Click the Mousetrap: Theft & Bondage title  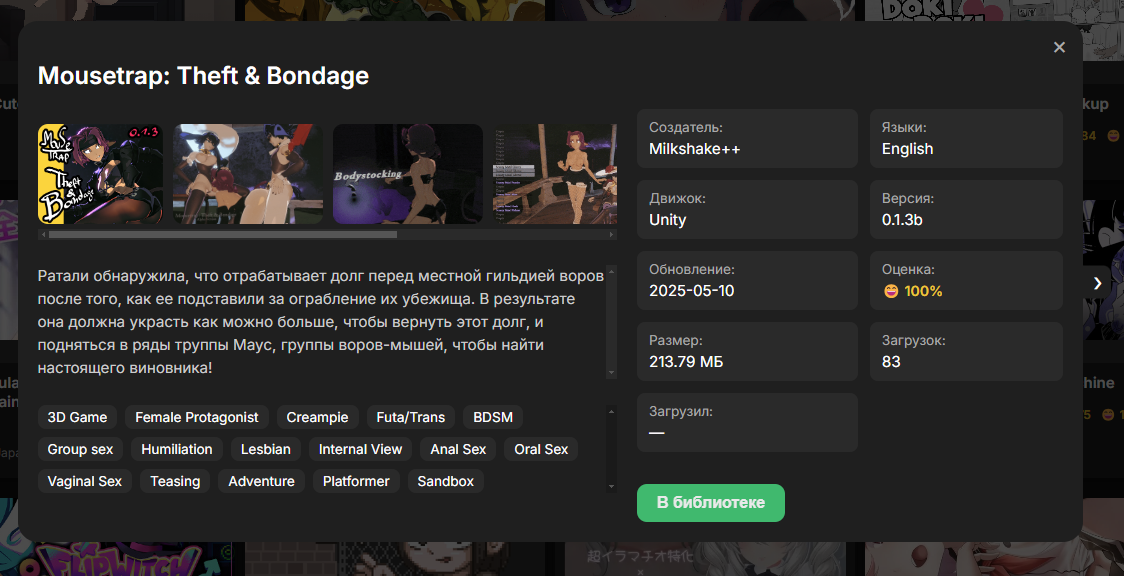pyautogui.click(x=203, y=76)
